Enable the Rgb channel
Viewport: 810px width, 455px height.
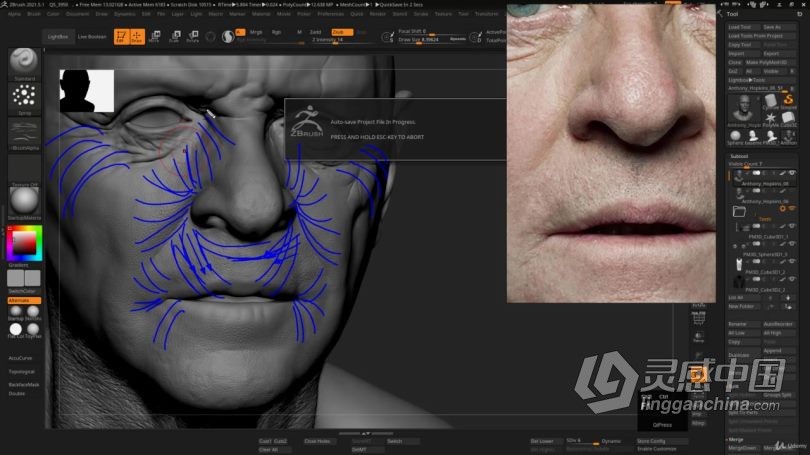click(276, 32)
